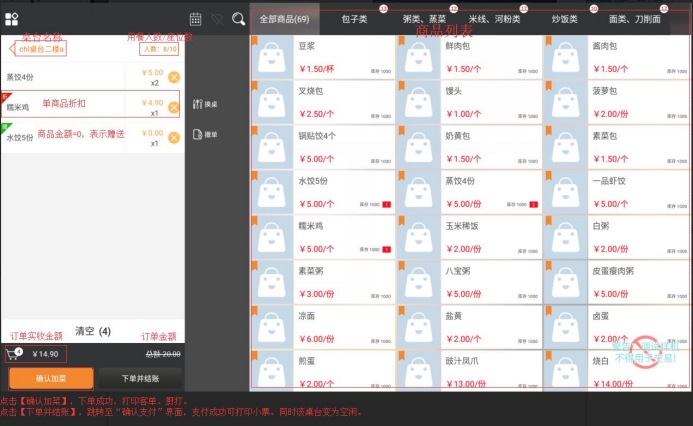Remove 糯米鸡 from the order list

point(174,107)
